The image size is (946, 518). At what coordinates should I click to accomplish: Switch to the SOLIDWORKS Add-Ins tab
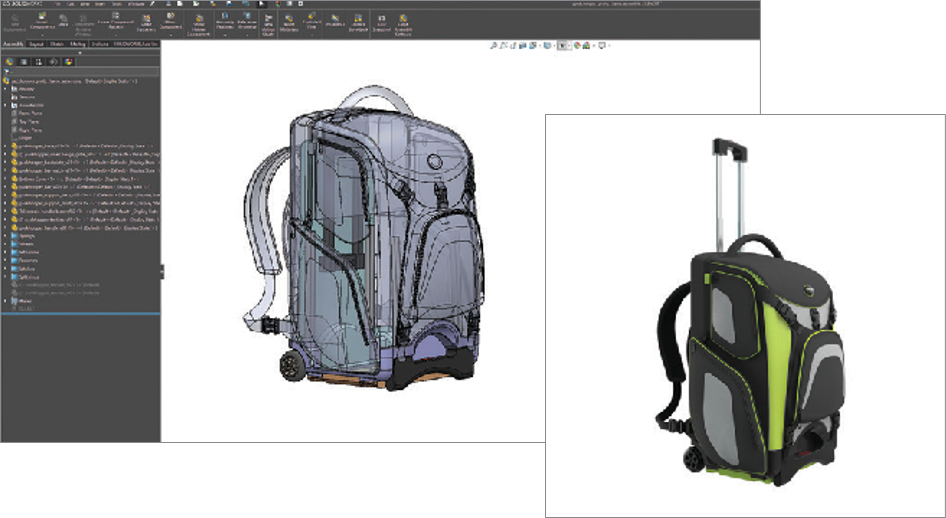(135, 44)
